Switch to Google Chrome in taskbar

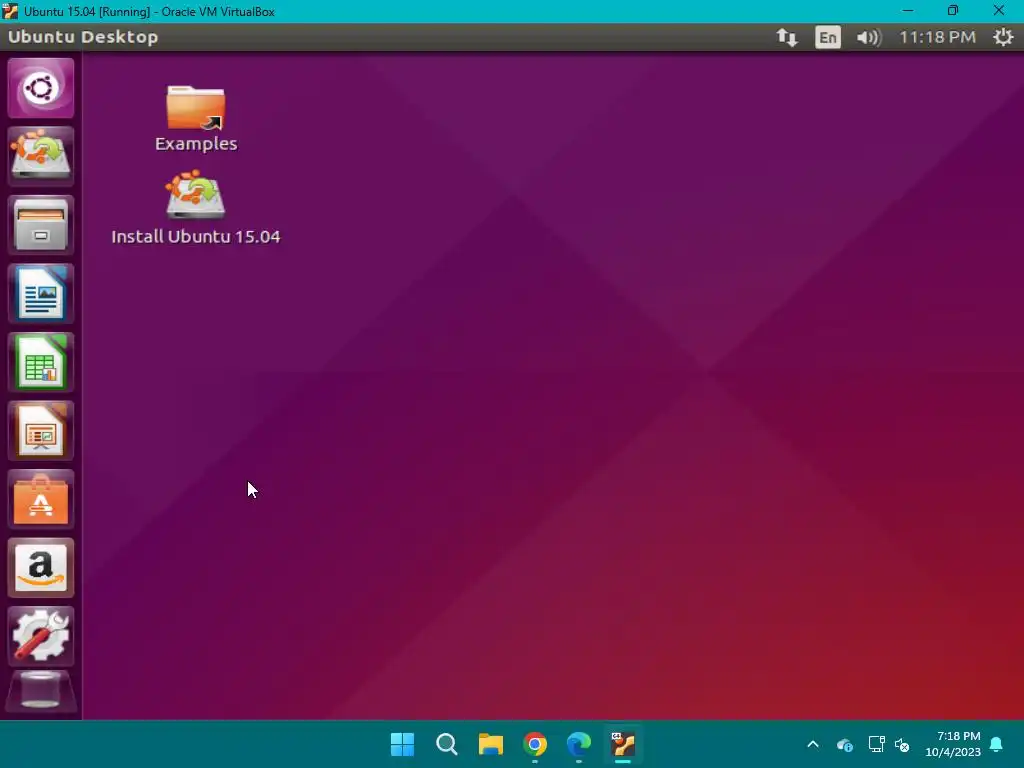pos(535,744)
